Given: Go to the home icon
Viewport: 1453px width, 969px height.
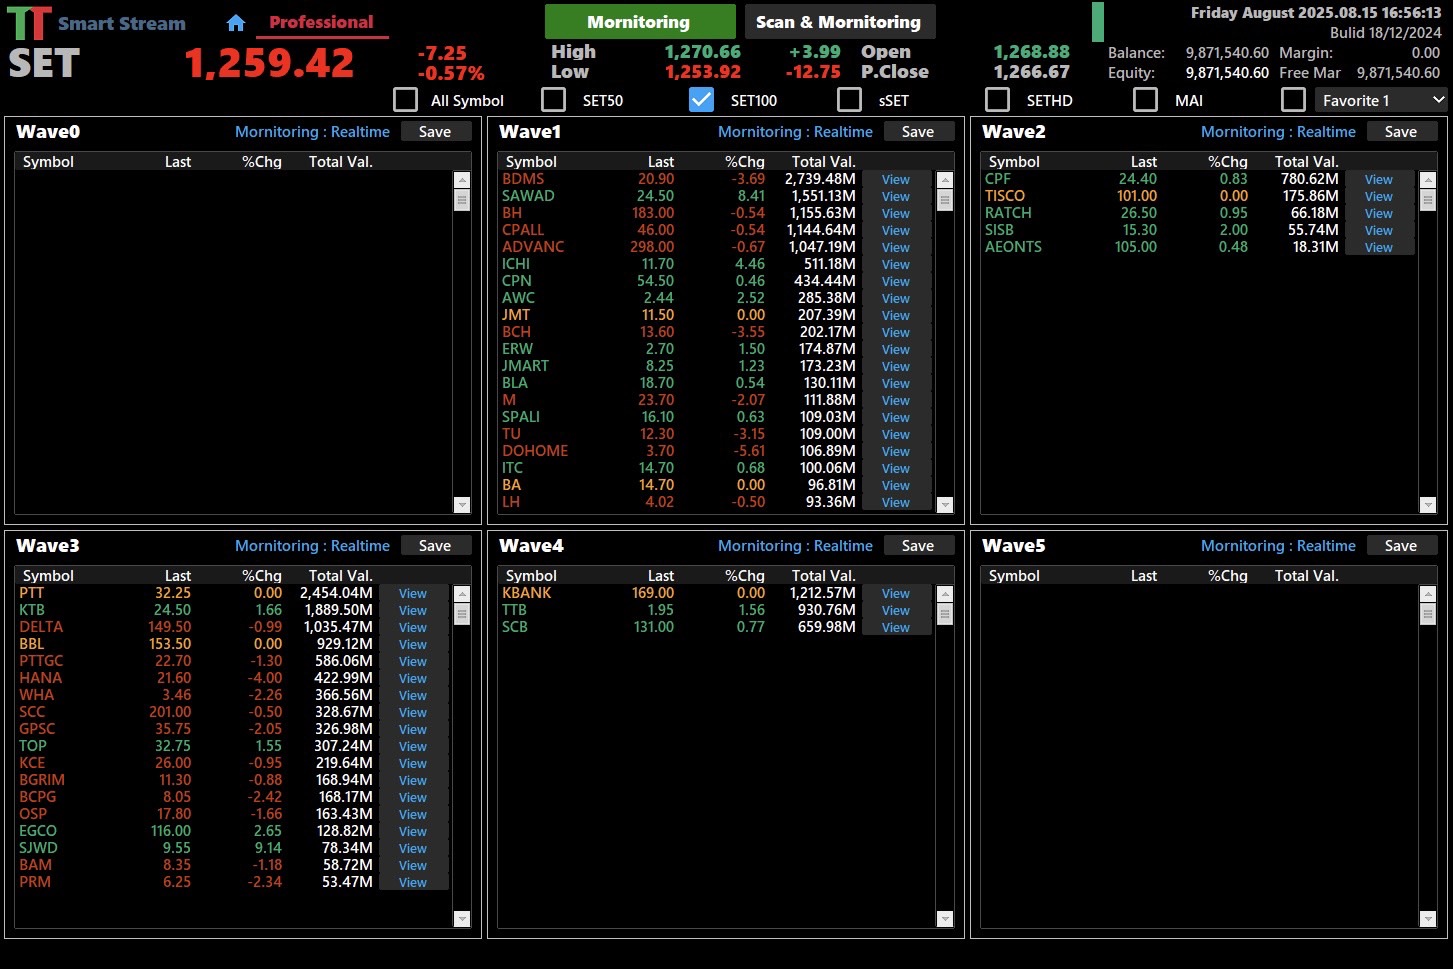Looking at the screenshot, I should coord(236,22).
